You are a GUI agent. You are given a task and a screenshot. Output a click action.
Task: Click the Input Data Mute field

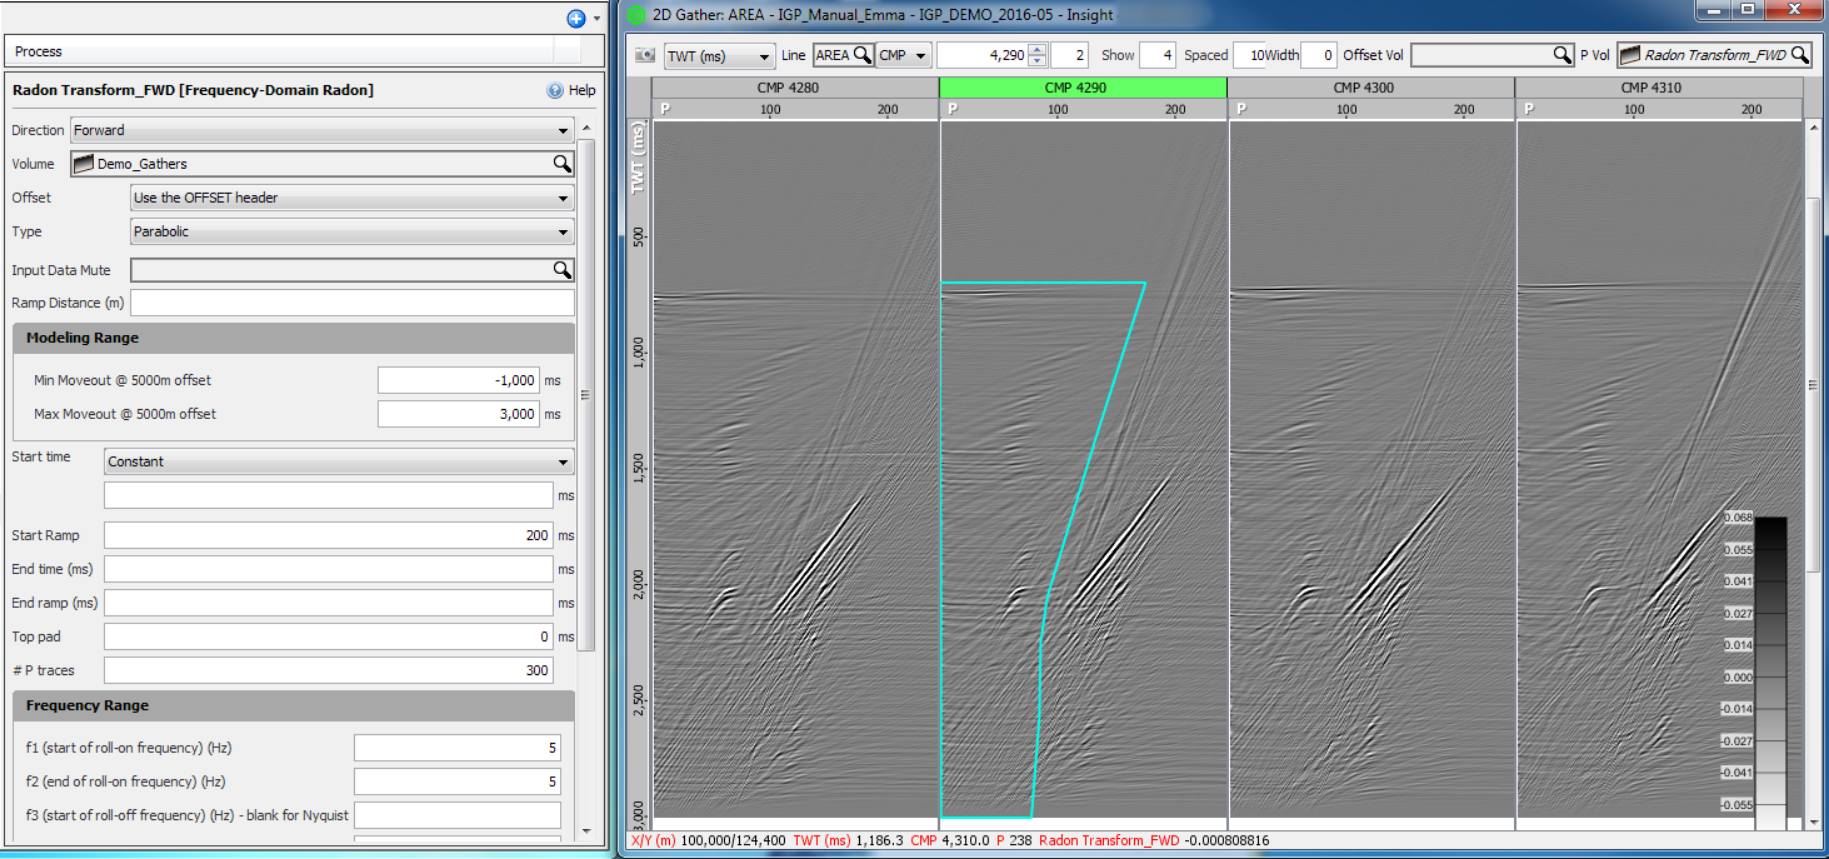coord(341,270)
